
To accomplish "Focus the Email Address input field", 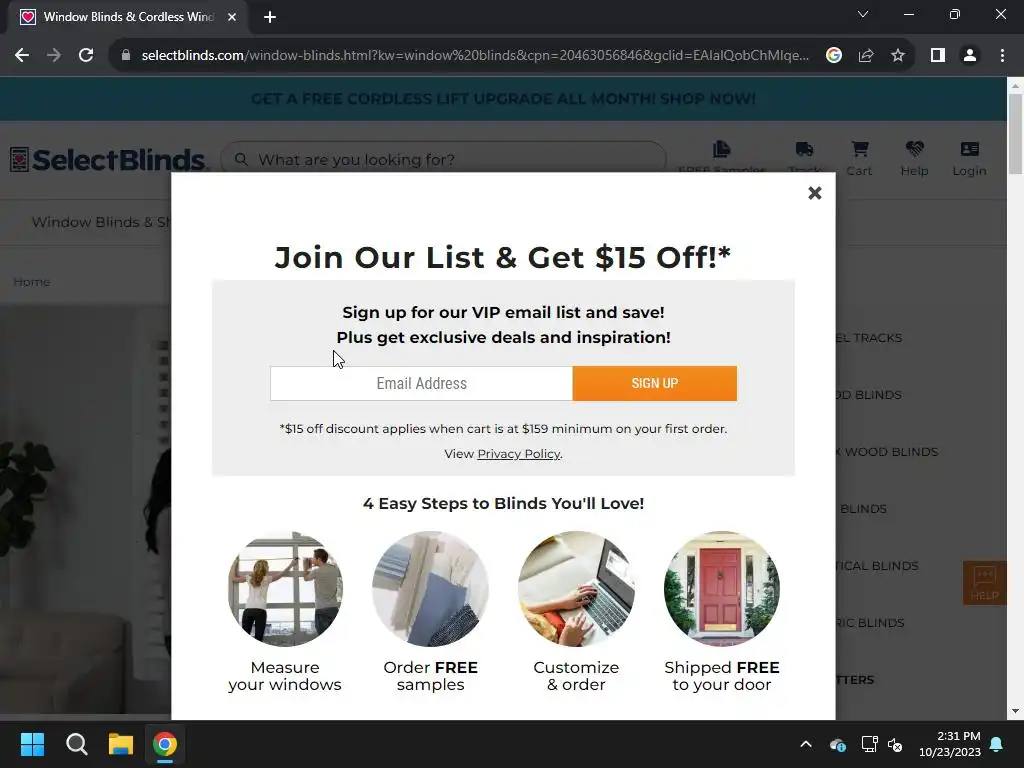I will pos(421,383).
